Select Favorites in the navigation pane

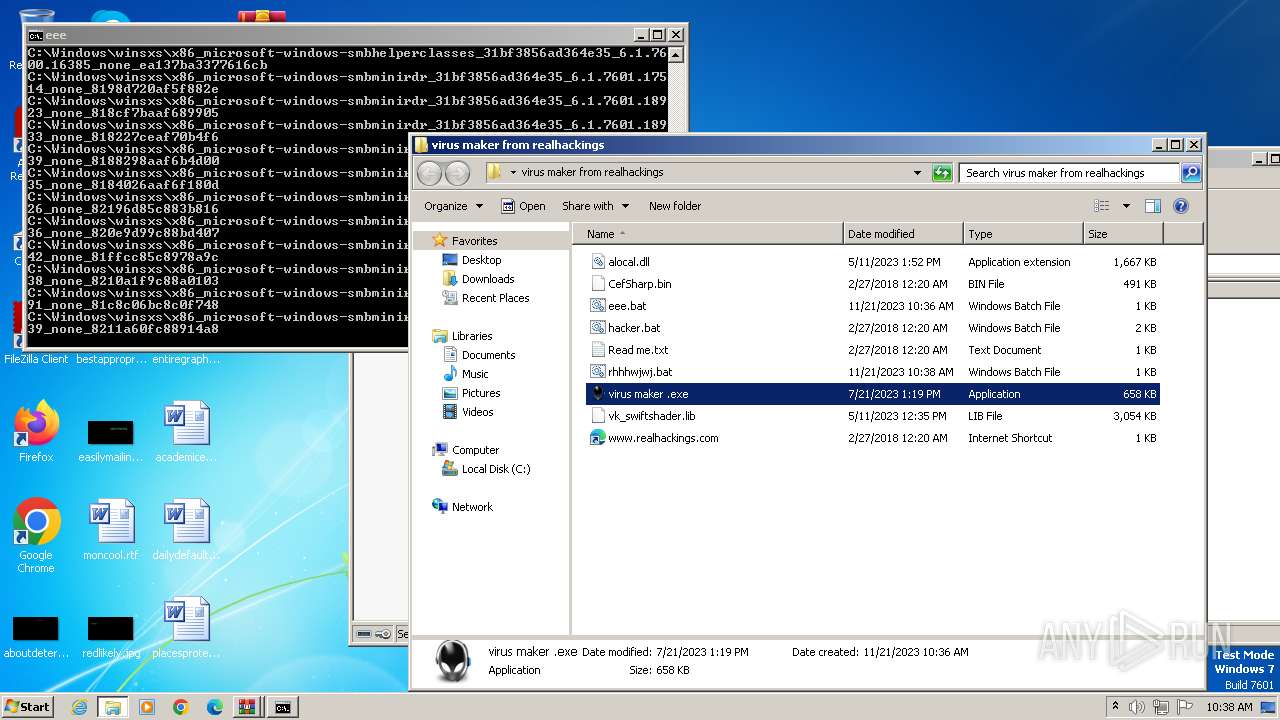474,241
